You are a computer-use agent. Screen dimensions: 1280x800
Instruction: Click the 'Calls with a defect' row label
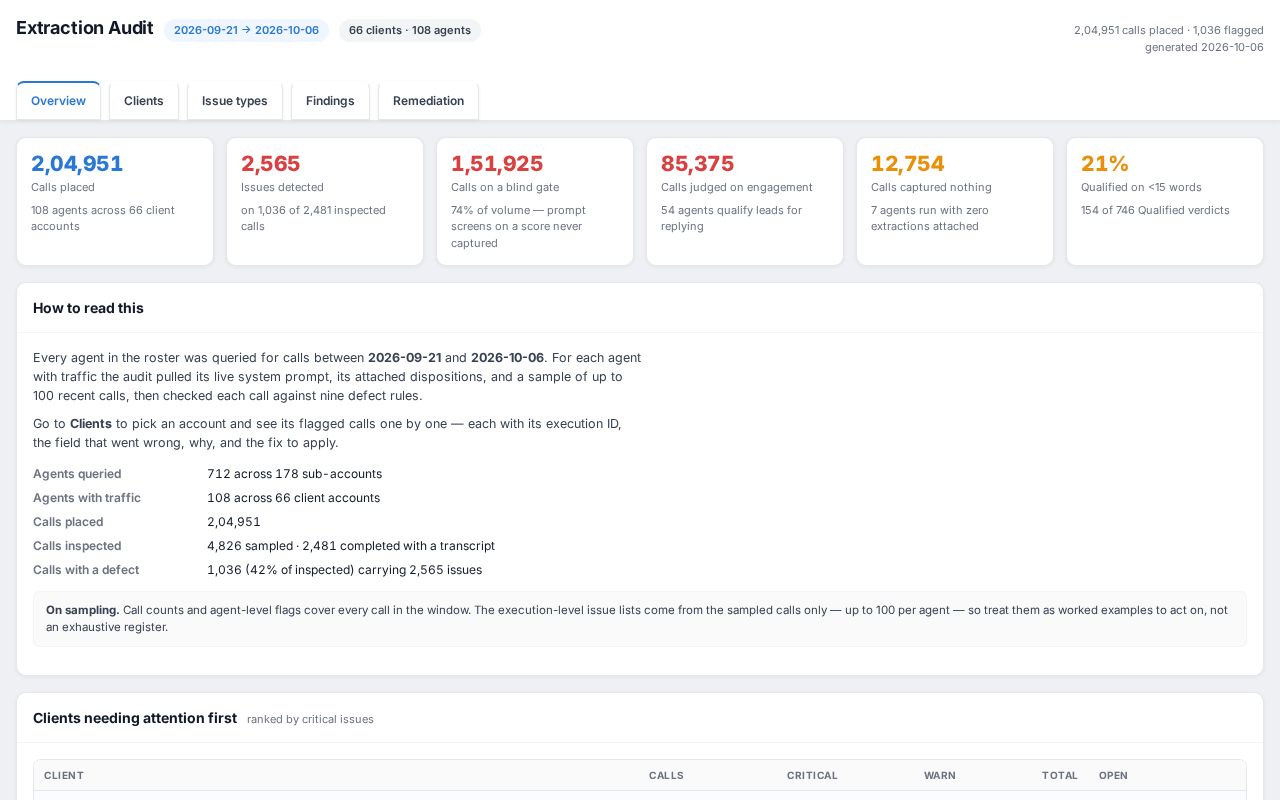pyautogui.click(x=86, y=570)
